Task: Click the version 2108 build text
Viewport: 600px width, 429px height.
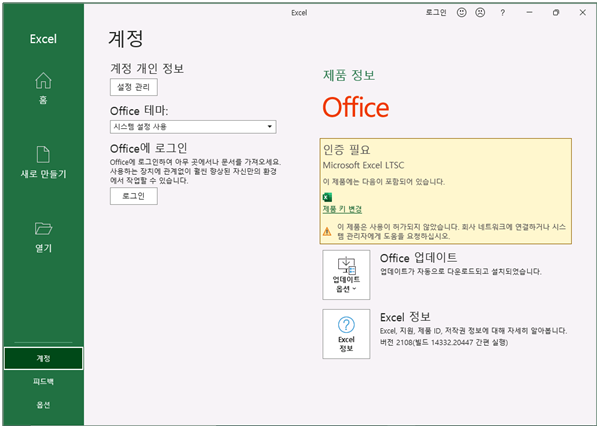Action: (x=444, y=342)
